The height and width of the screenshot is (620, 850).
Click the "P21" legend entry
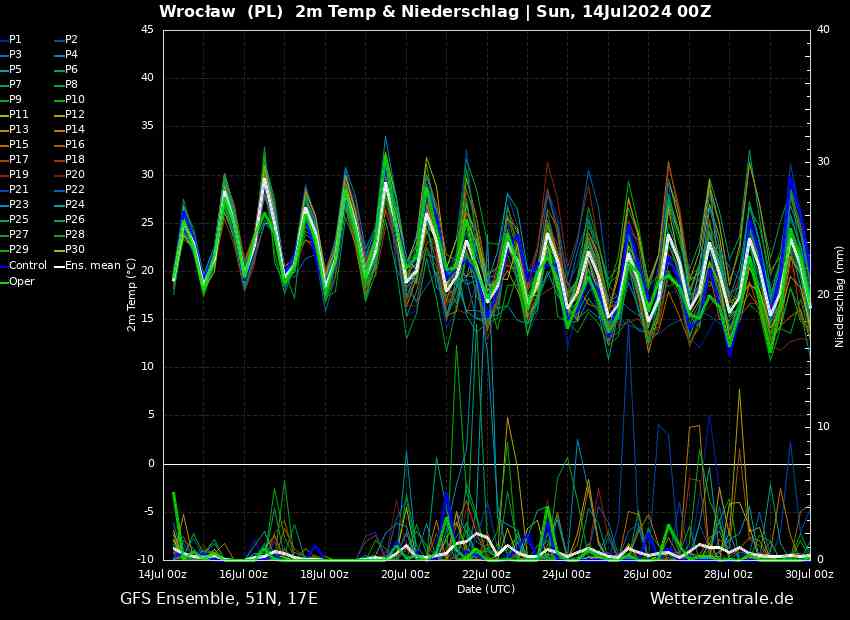click(x=18, y=189)
